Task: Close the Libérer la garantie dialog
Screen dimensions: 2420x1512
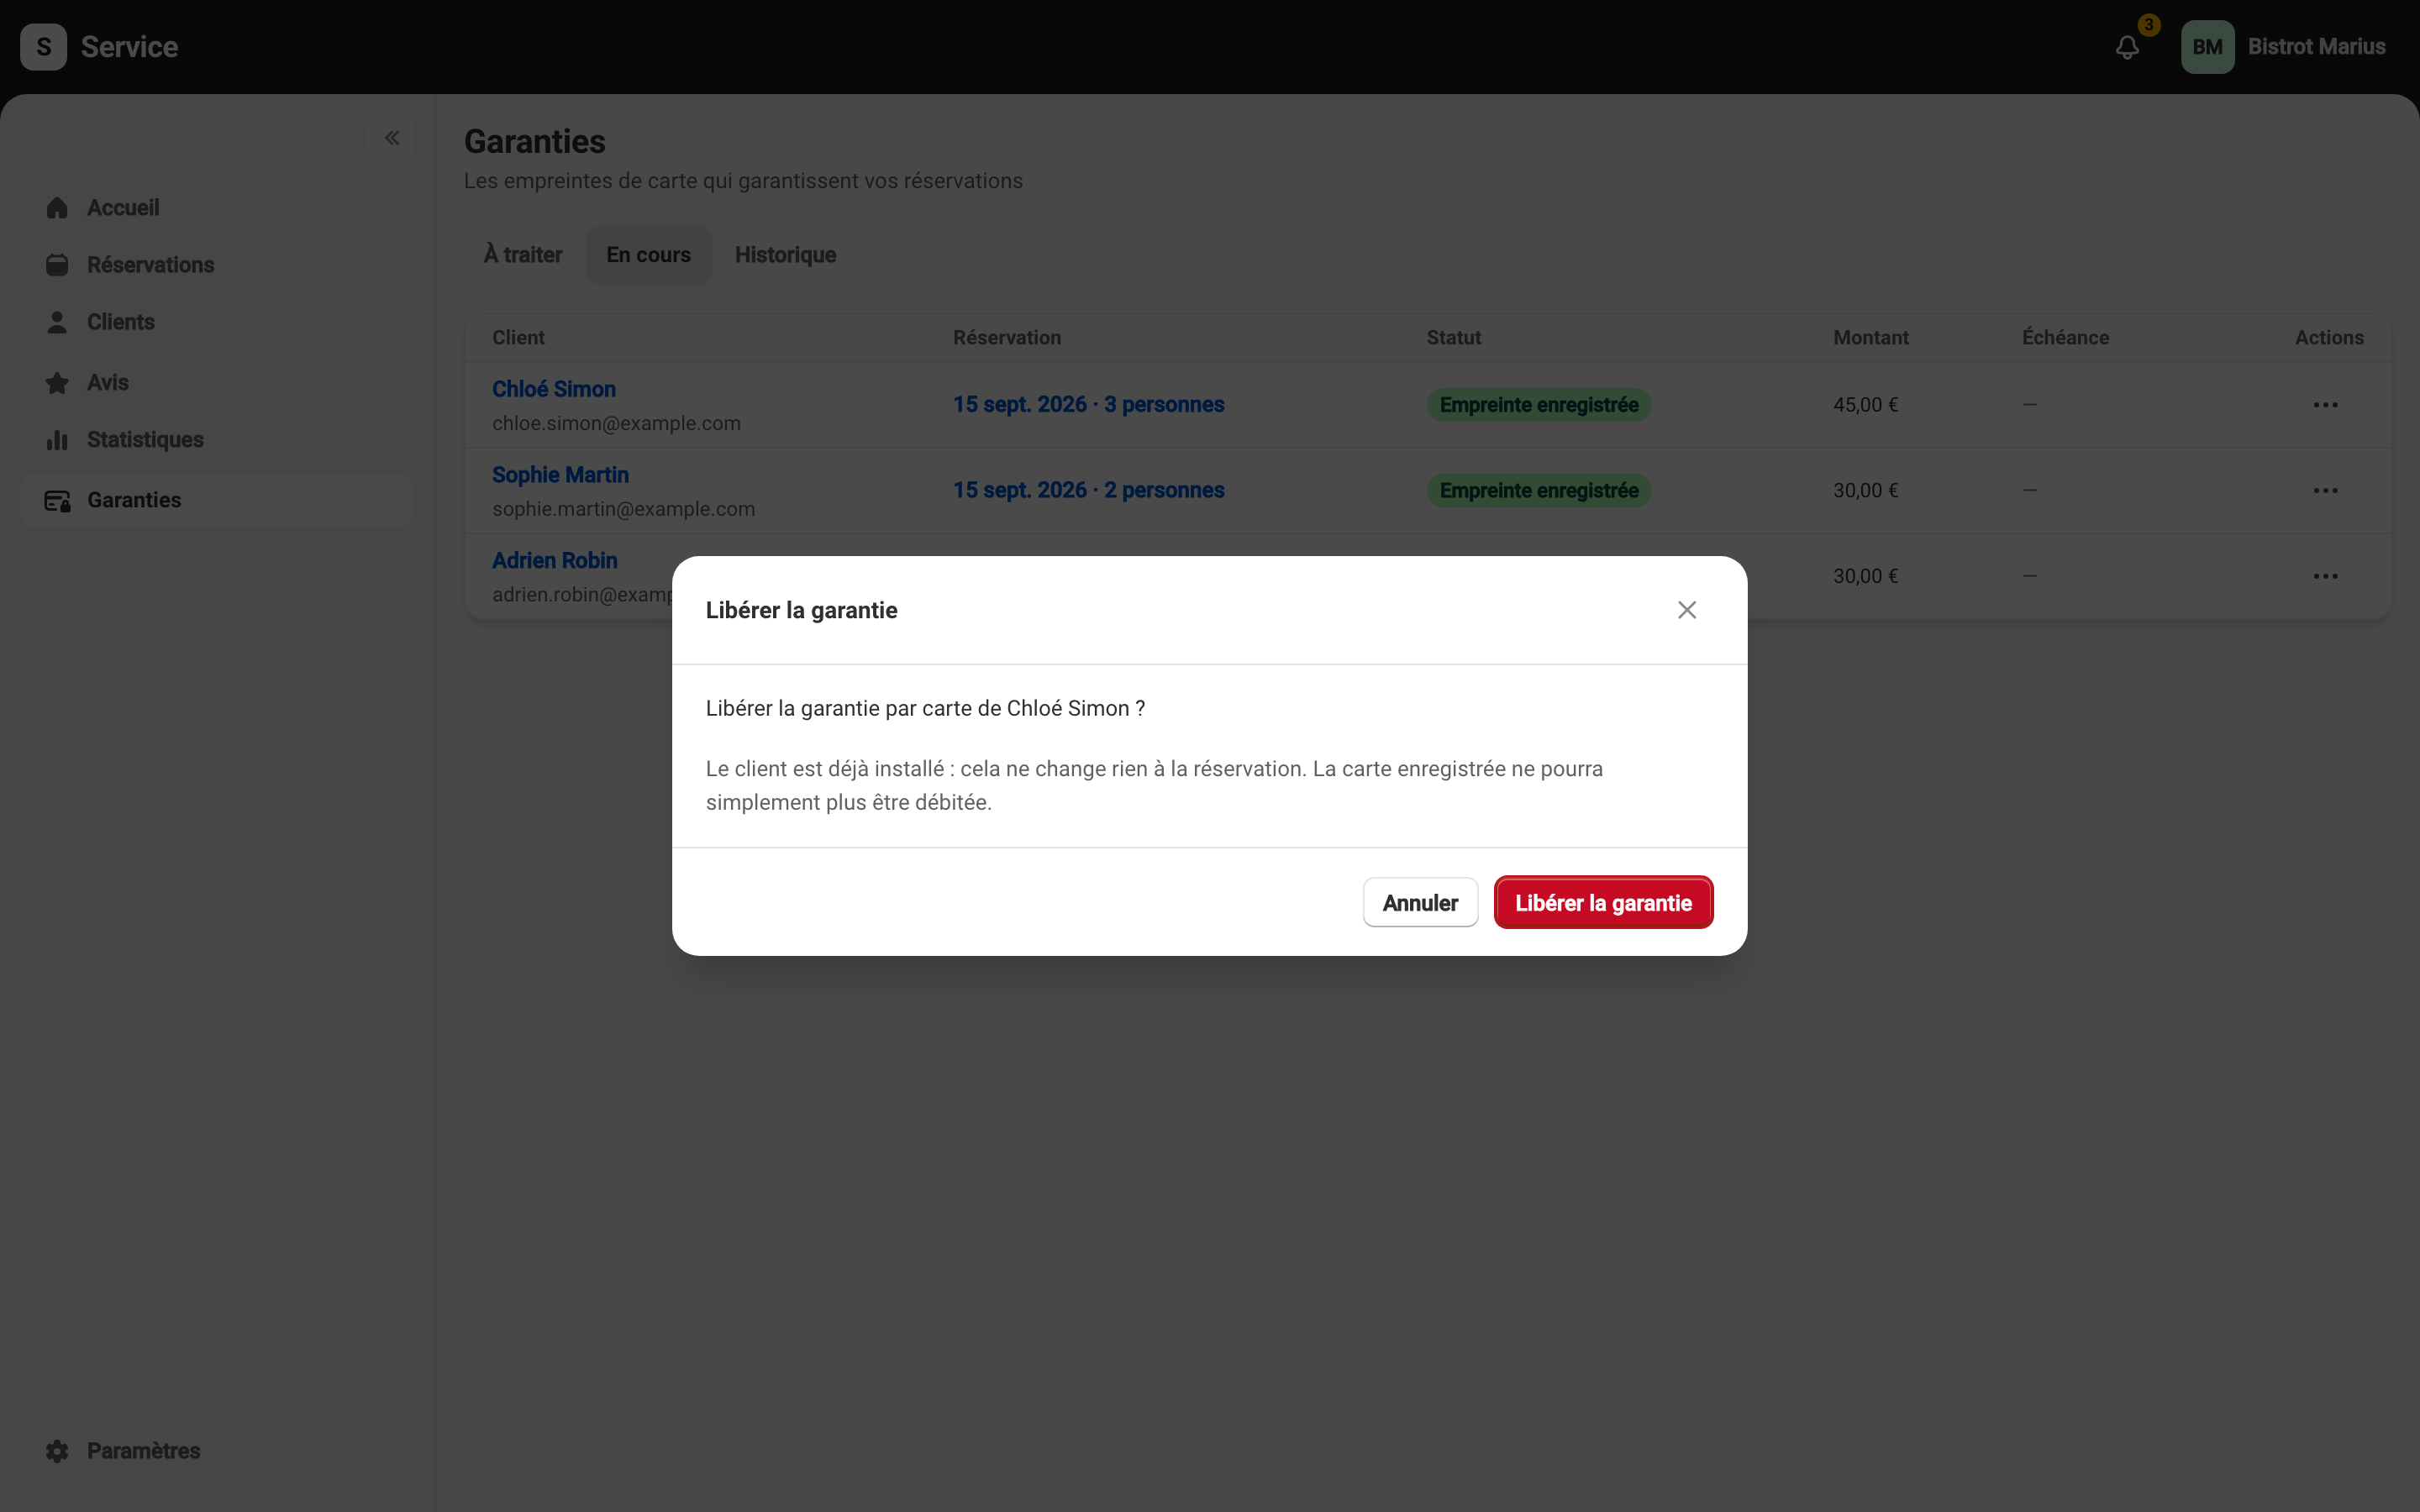Action: (1687, 610)
